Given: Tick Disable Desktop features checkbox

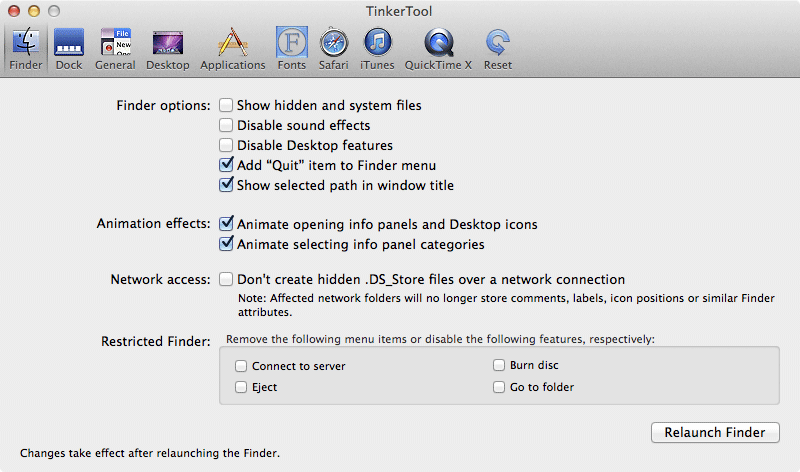Looking at the screenshot, I should (x=226, y=145).
